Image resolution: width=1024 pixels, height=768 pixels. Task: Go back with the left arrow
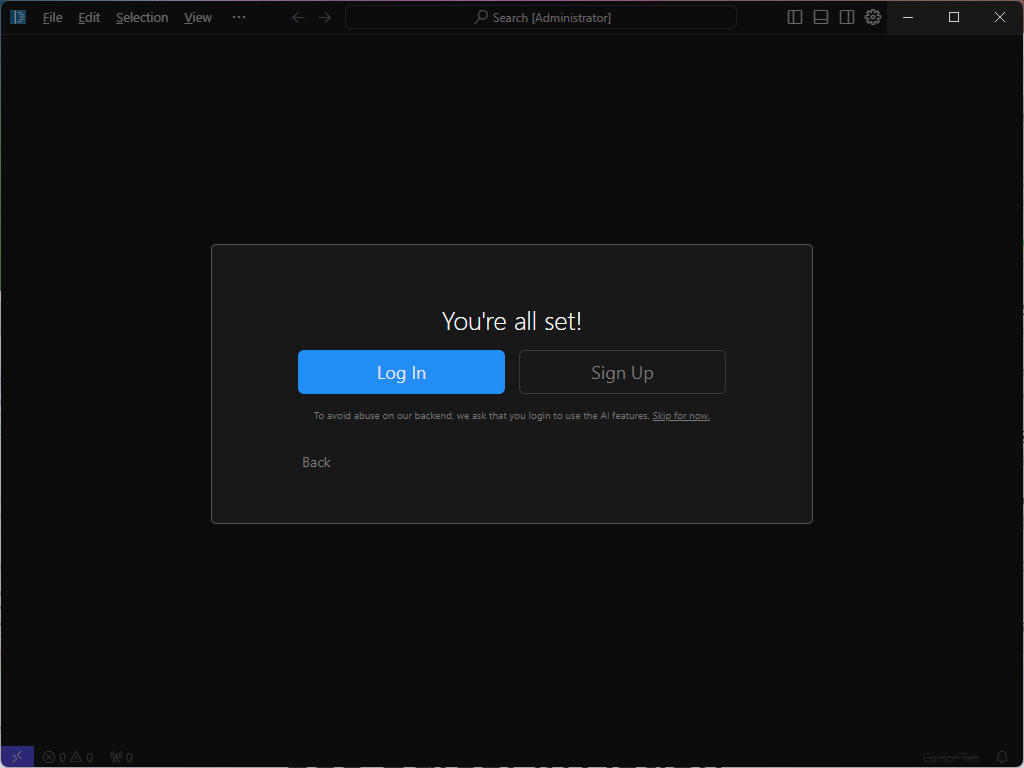click(298, 18)
